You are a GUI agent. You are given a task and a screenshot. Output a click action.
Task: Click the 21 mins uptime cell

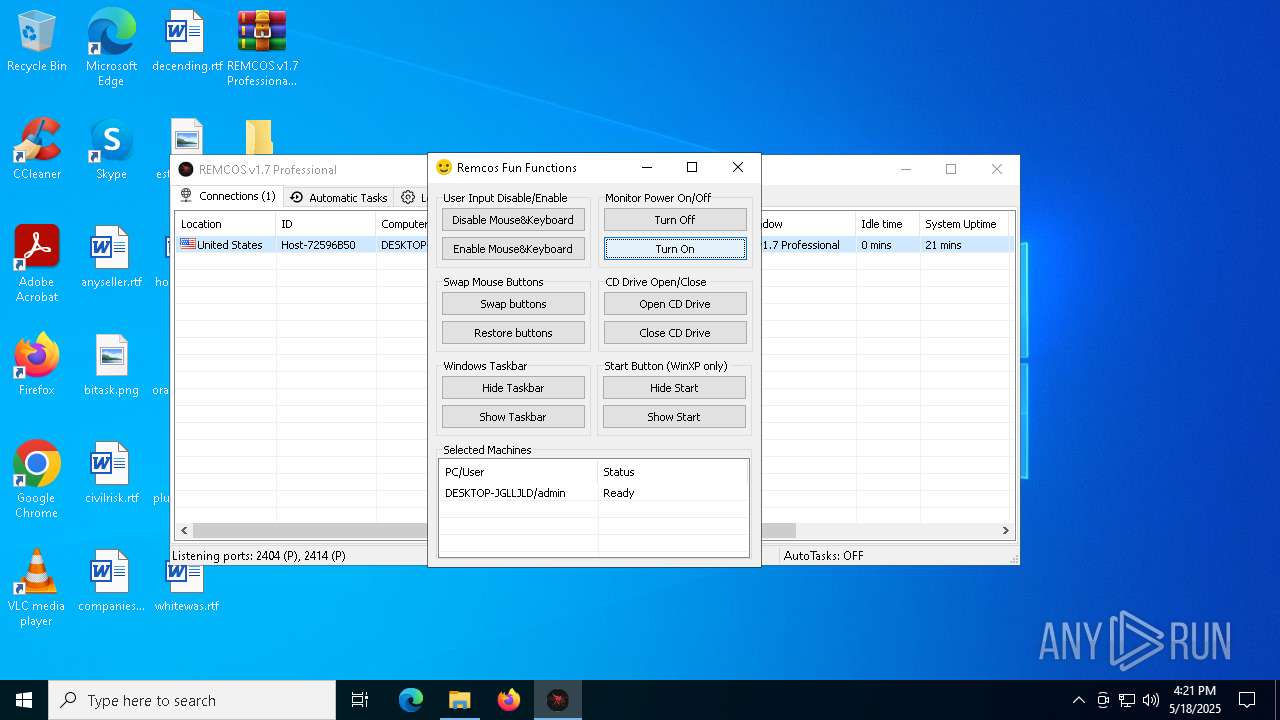[943, 245]
